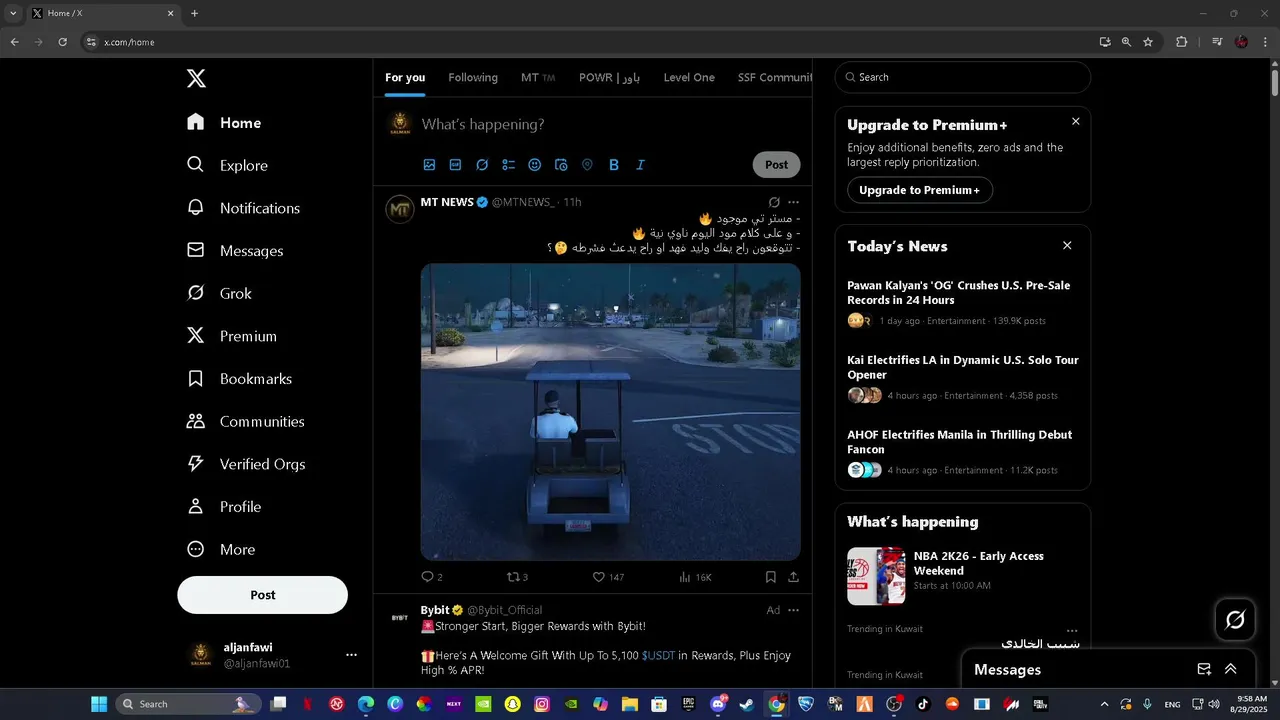View analytics of MT NEWS post
1280x720 pixels.
[695, 577]
